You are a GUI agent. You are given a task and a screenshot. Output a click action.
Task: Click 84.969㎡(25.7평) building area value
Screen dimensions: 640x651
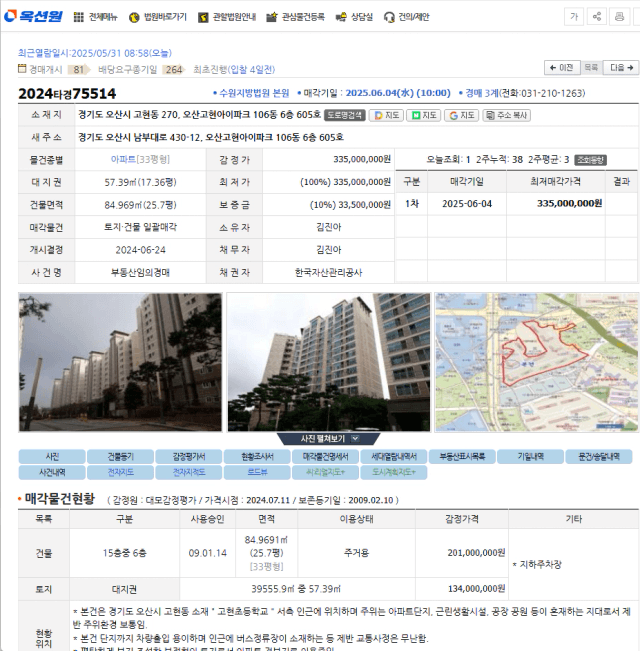(140, 205)
